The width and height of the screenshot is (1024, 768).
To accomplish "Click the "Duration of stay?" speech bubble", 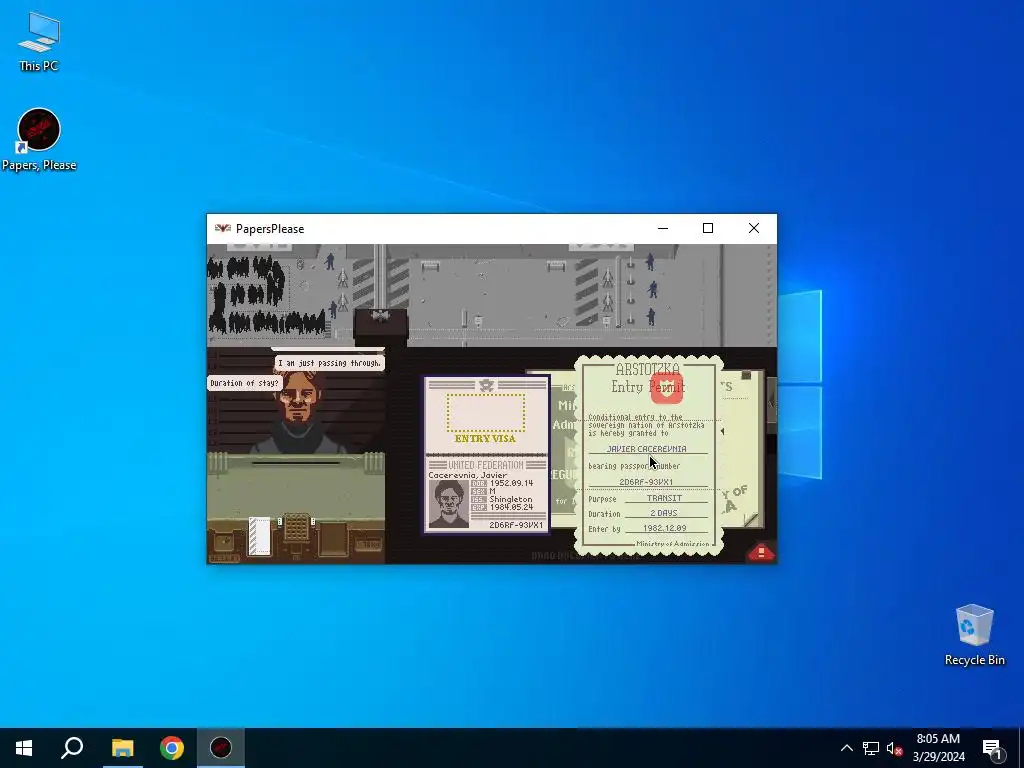I will [x=244, y=383].
